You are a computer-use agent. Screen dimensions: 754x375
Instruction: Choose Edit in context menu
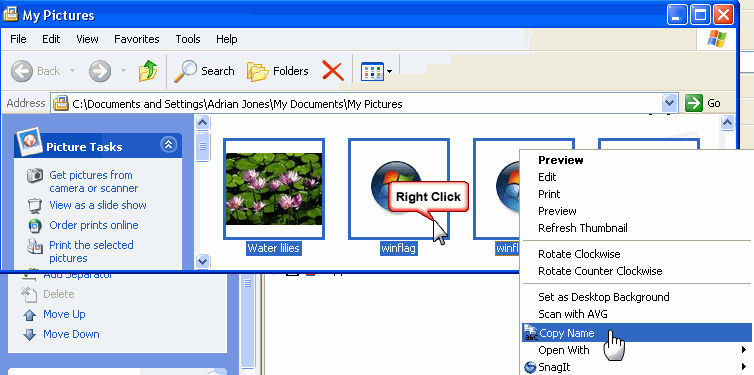tap(547, 177)
